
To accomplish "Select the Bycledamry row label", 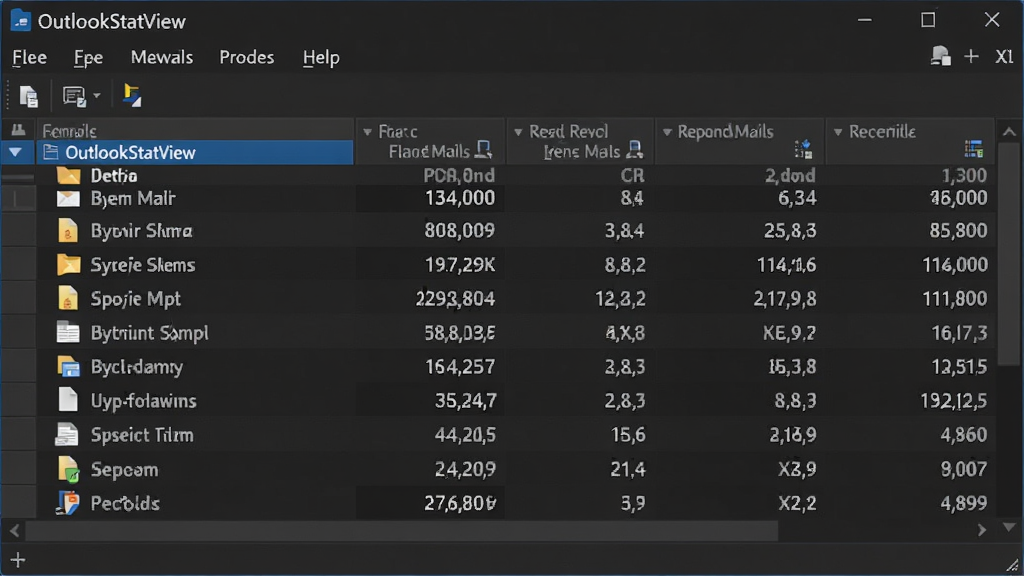I will pyautogui.click(x=136, y=366).
